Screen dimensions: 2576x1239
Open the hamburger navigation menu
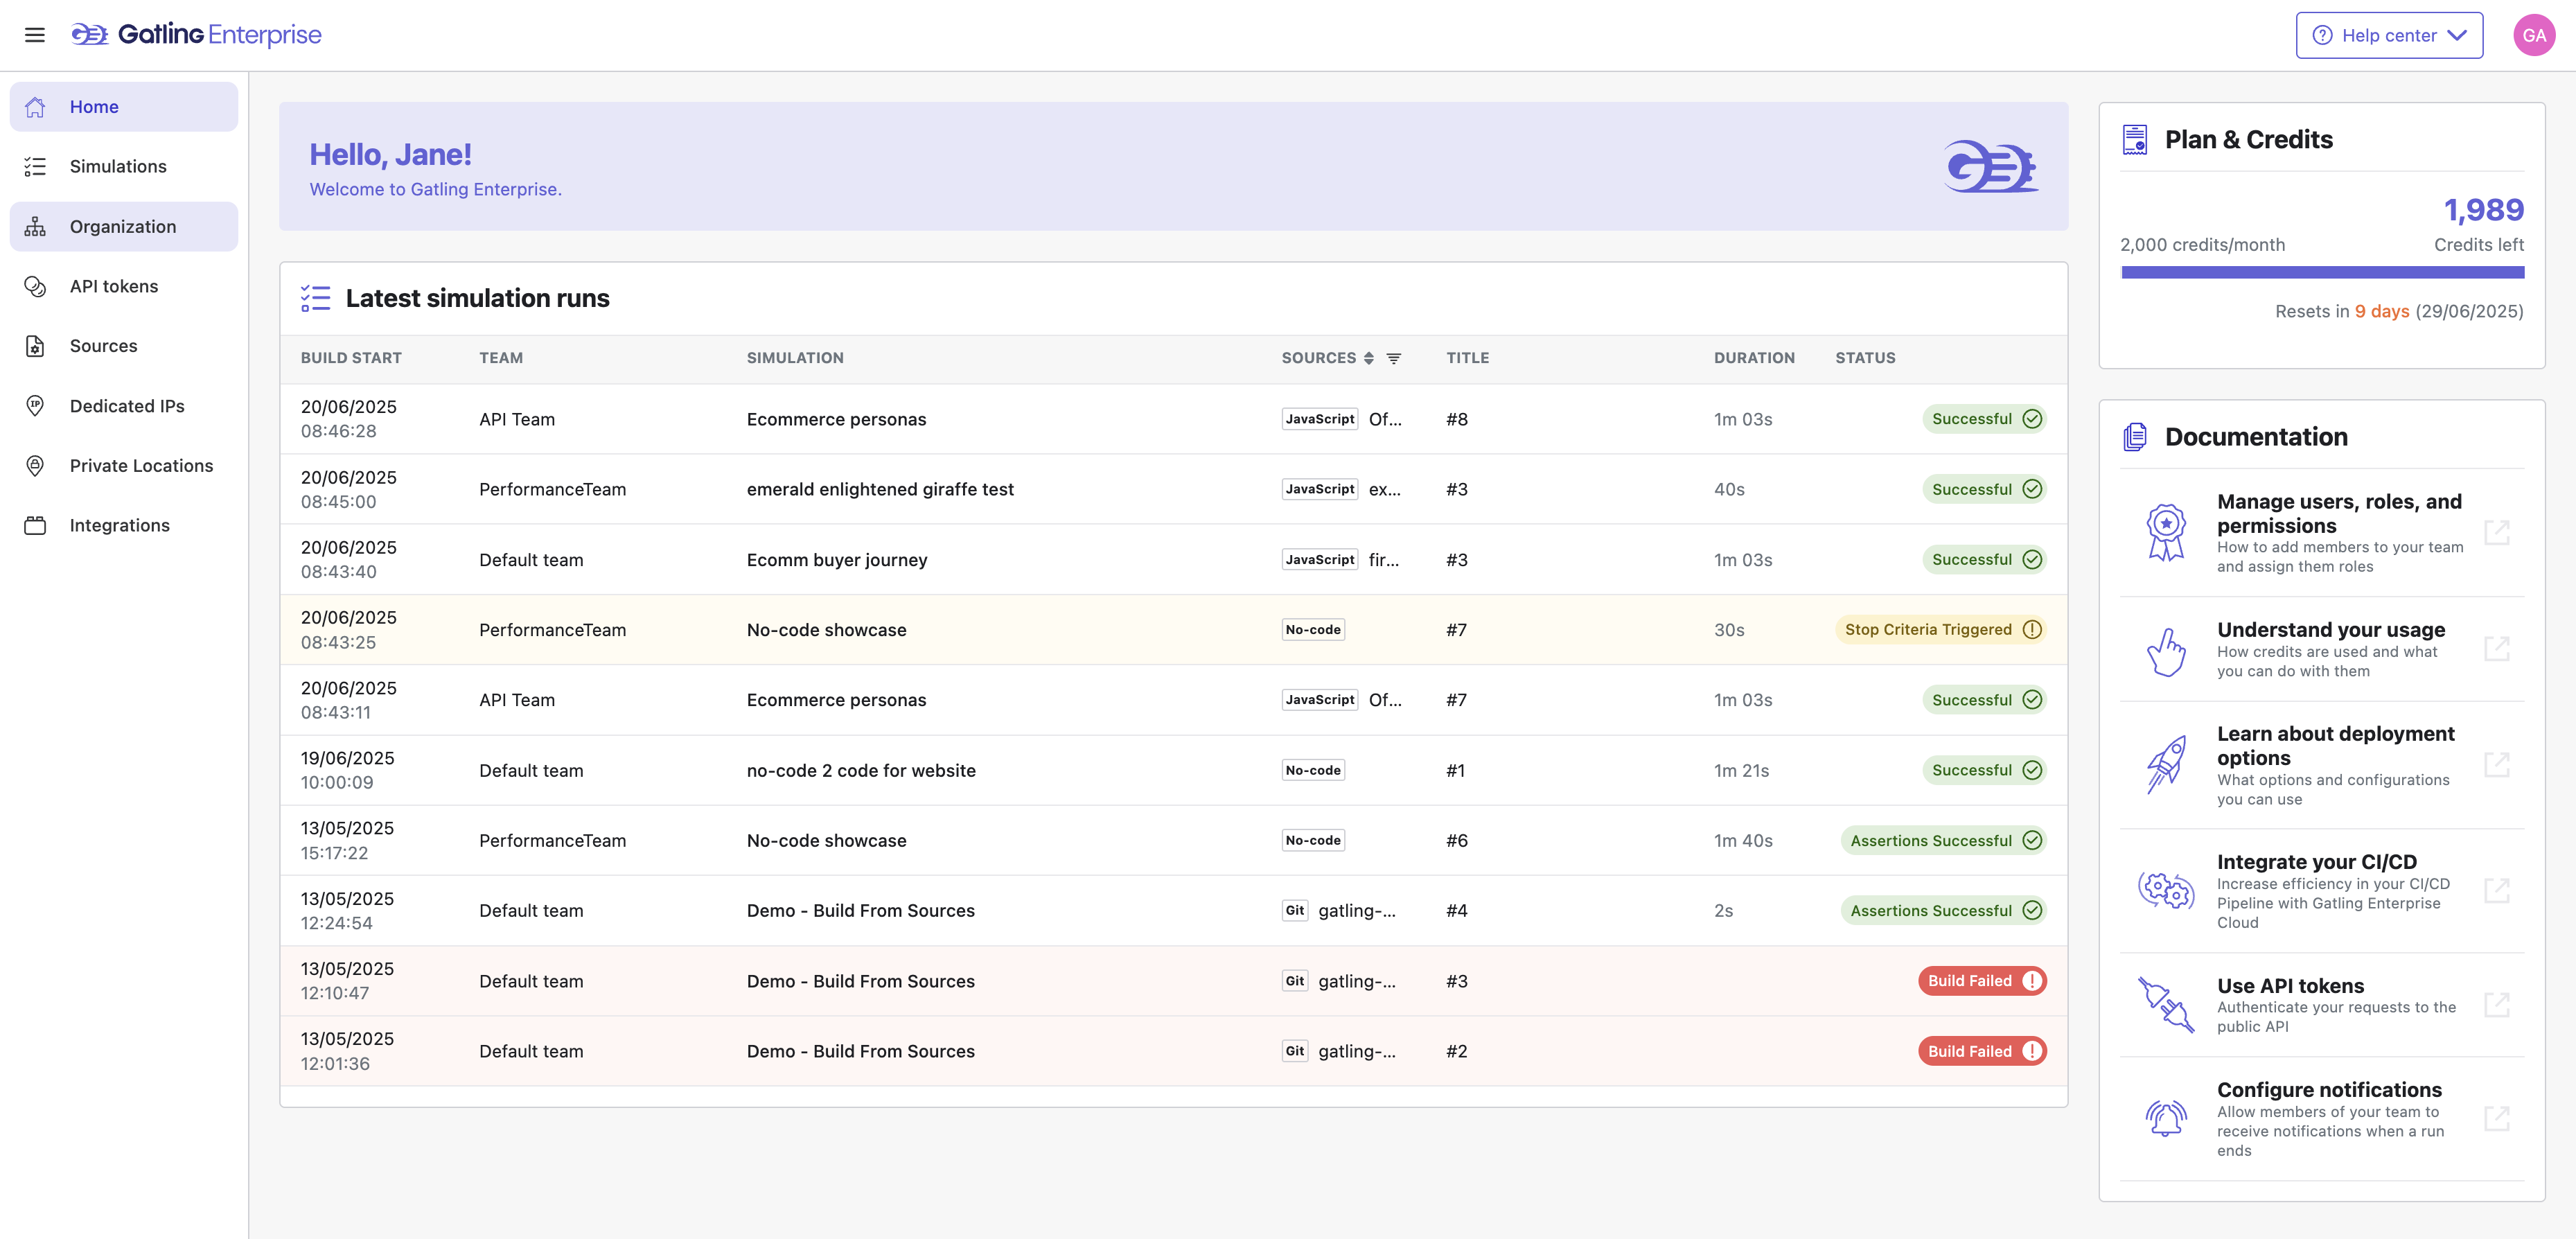click(x=35, y=35)
